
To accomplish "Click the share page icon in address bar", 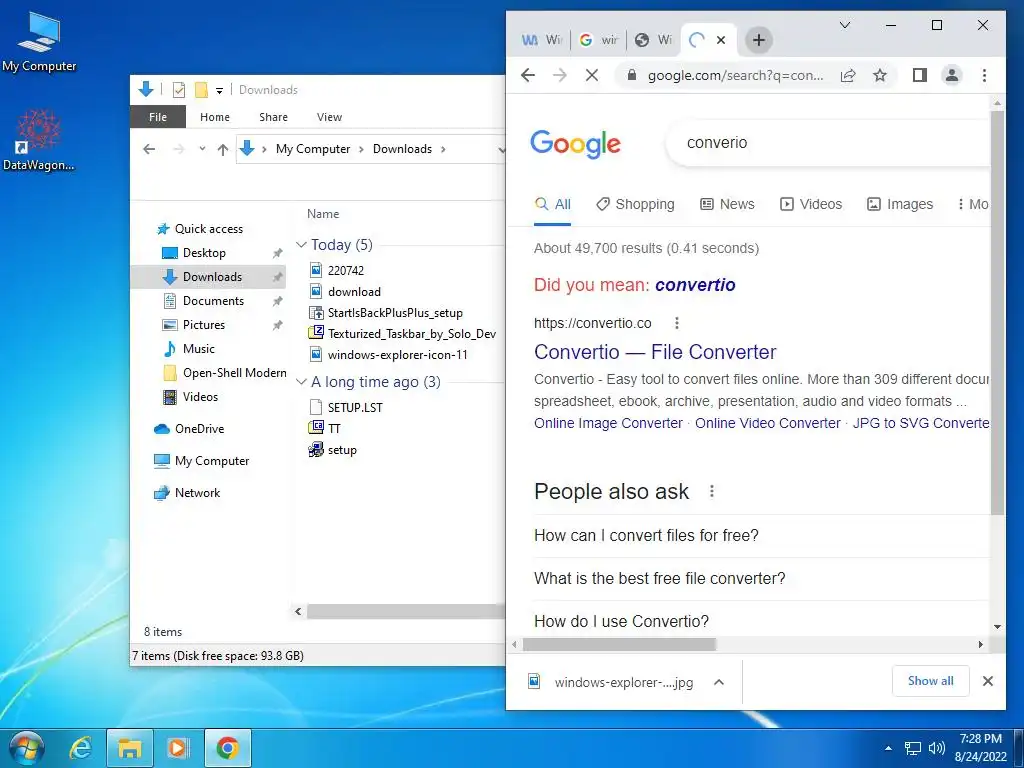I will click(x=848, y=75).
